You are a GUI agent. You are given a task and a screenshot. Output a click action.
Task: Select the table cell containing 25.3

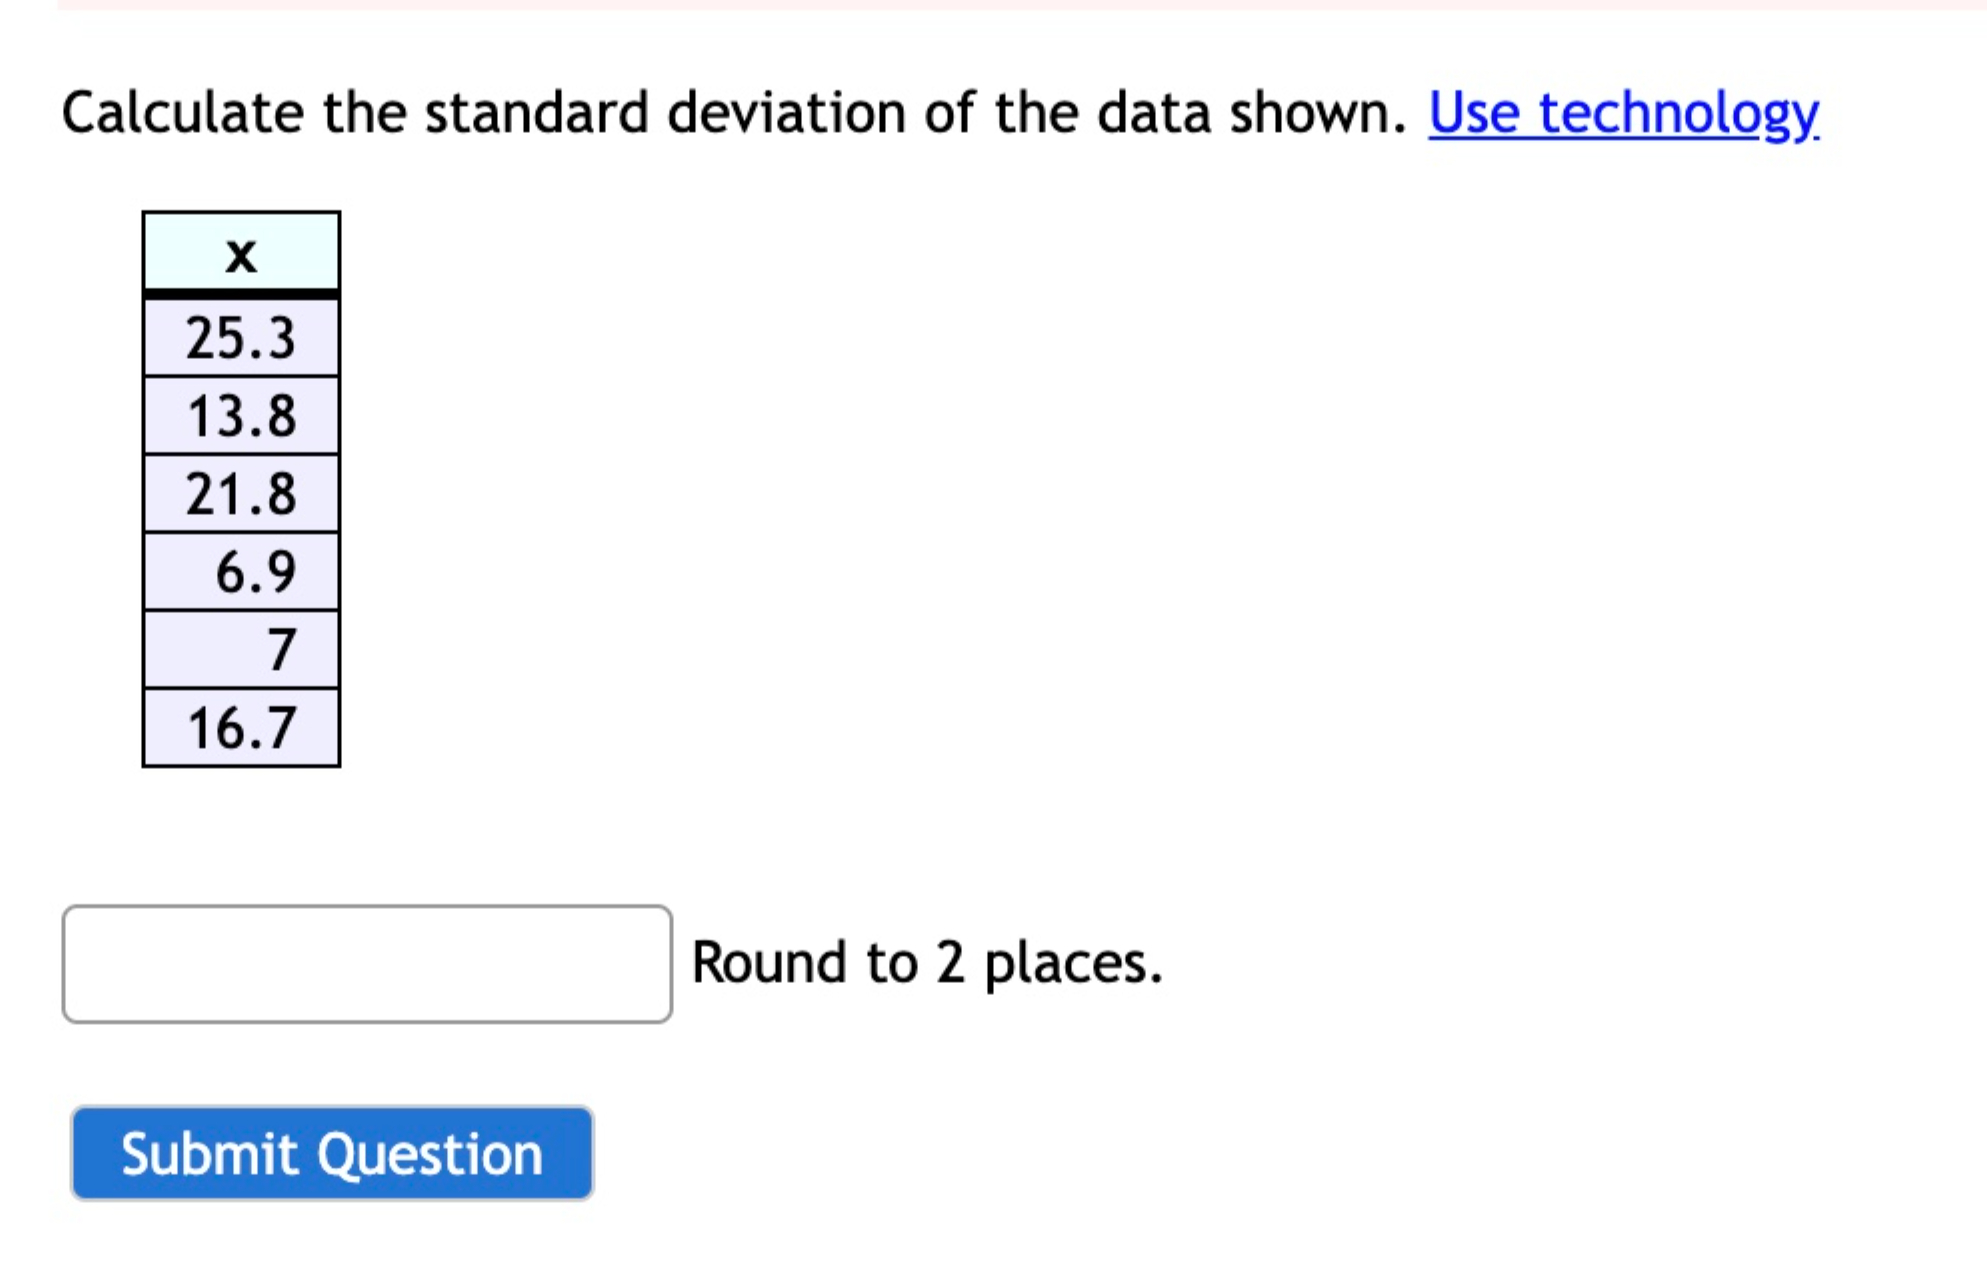[241, 338]
